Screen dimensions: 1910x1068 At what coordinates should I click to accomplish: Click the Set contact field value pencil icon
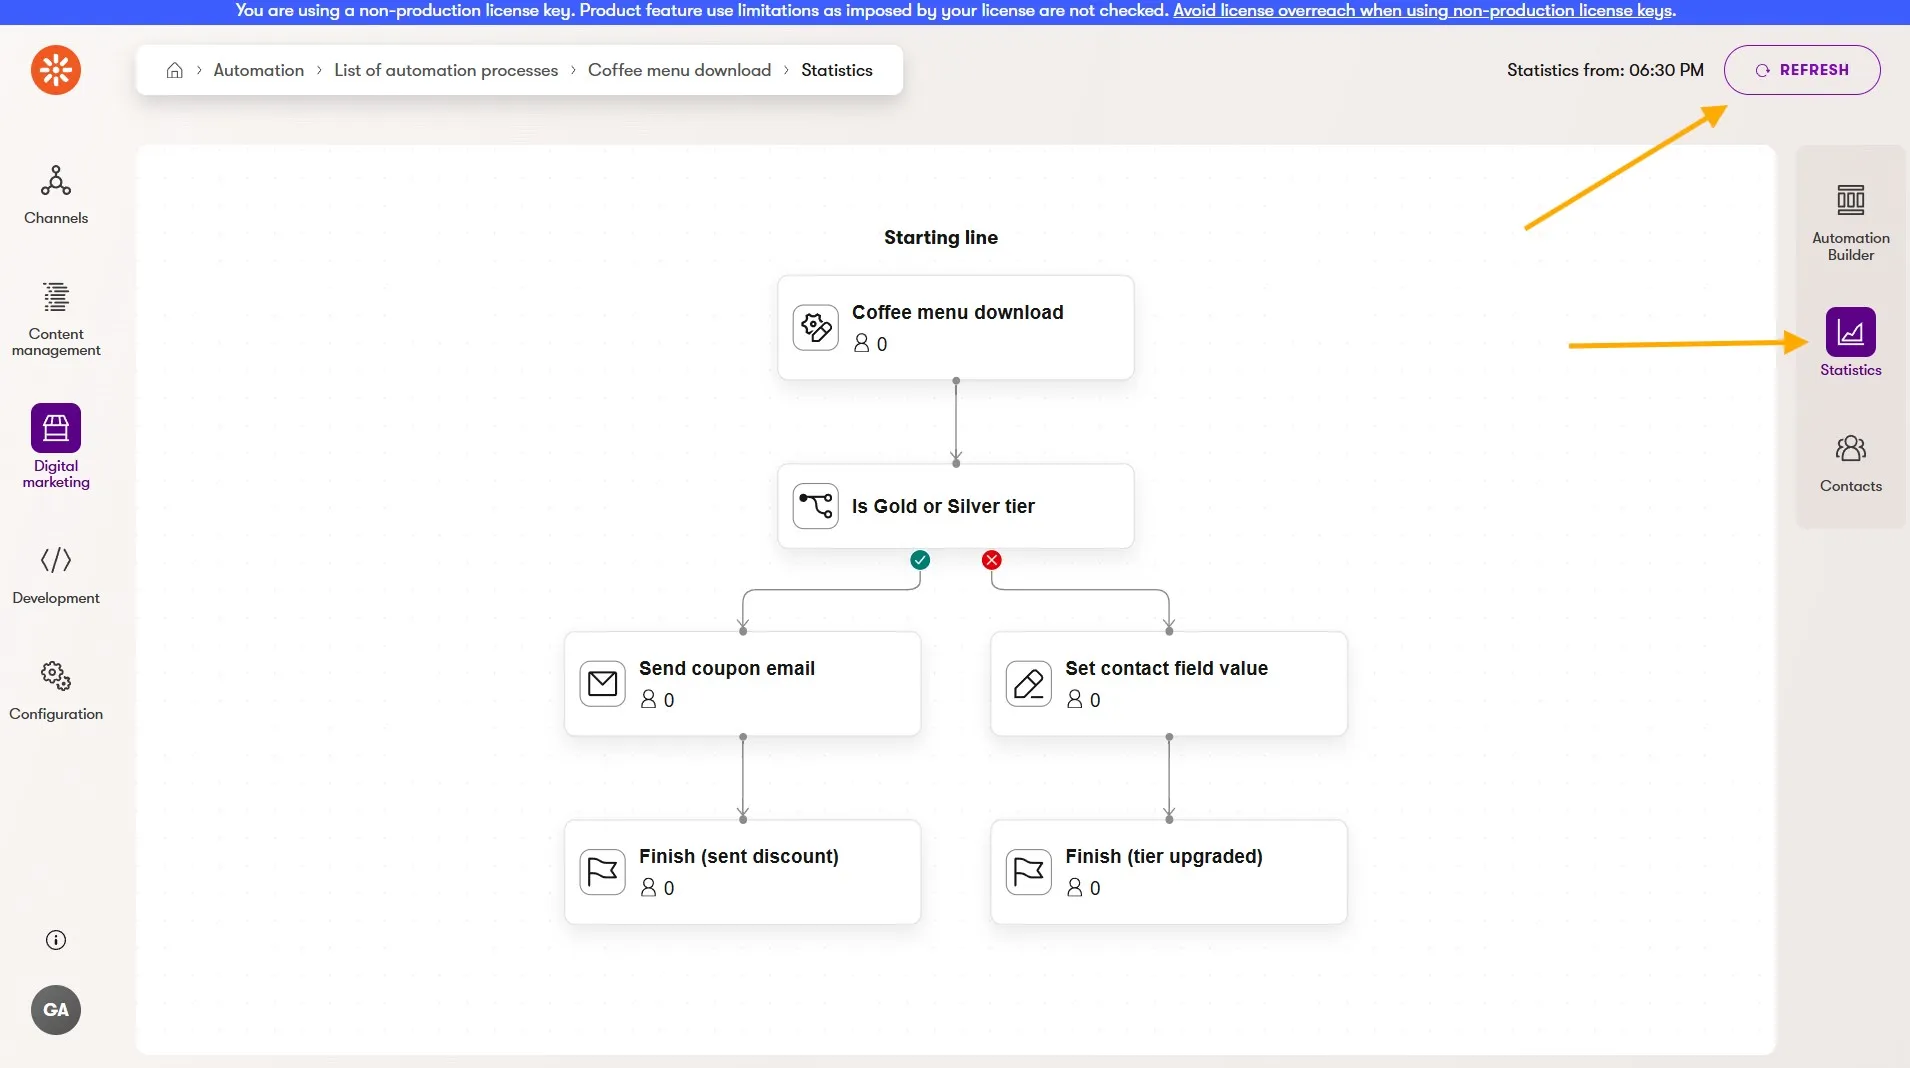[x=1029, y=684]
